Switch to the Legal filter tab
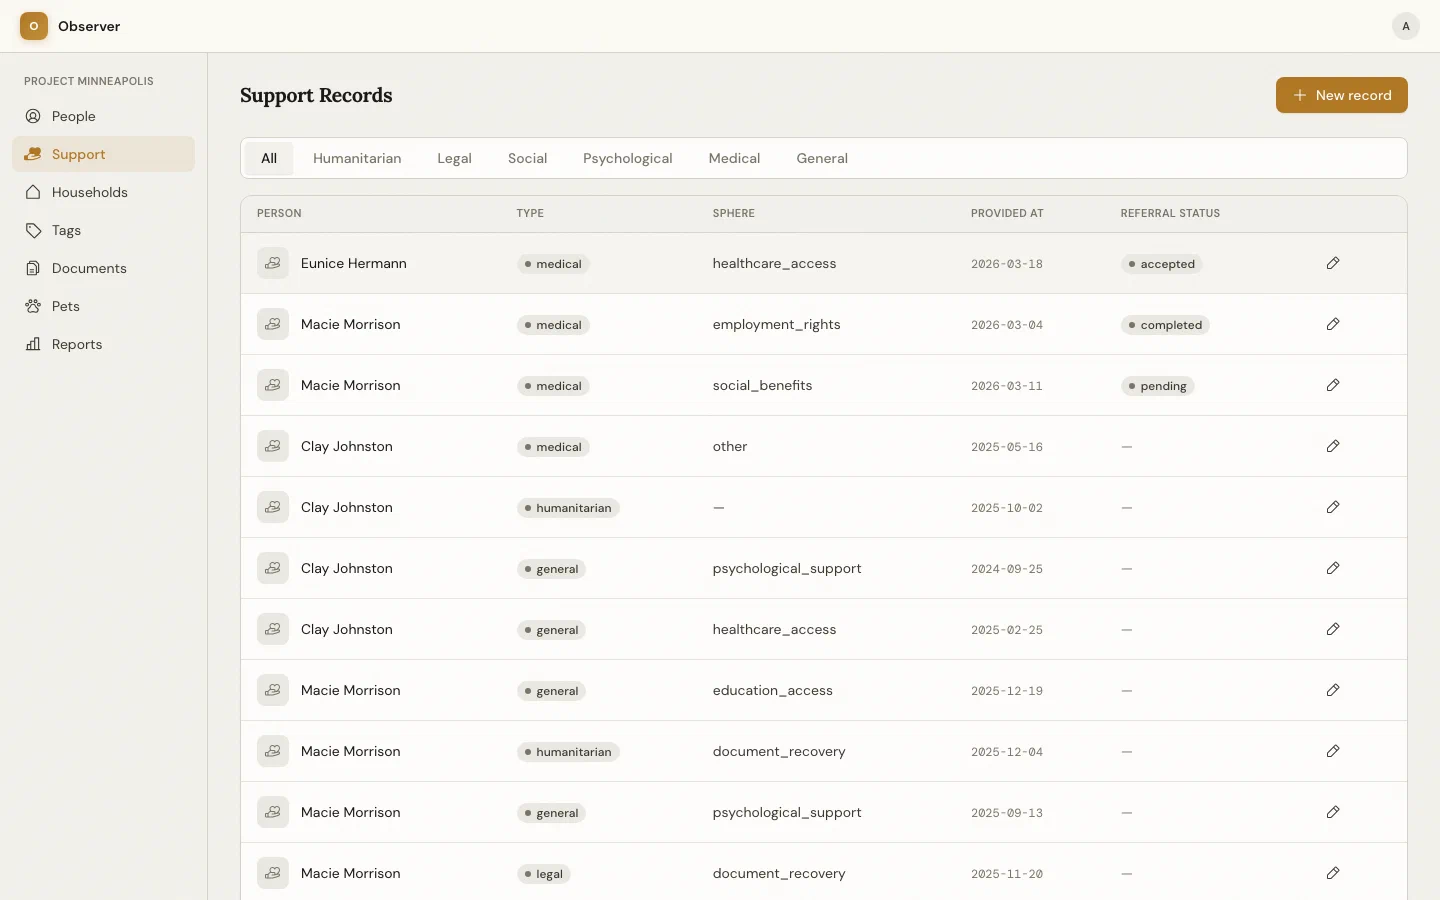 click(x=454, y=158)
